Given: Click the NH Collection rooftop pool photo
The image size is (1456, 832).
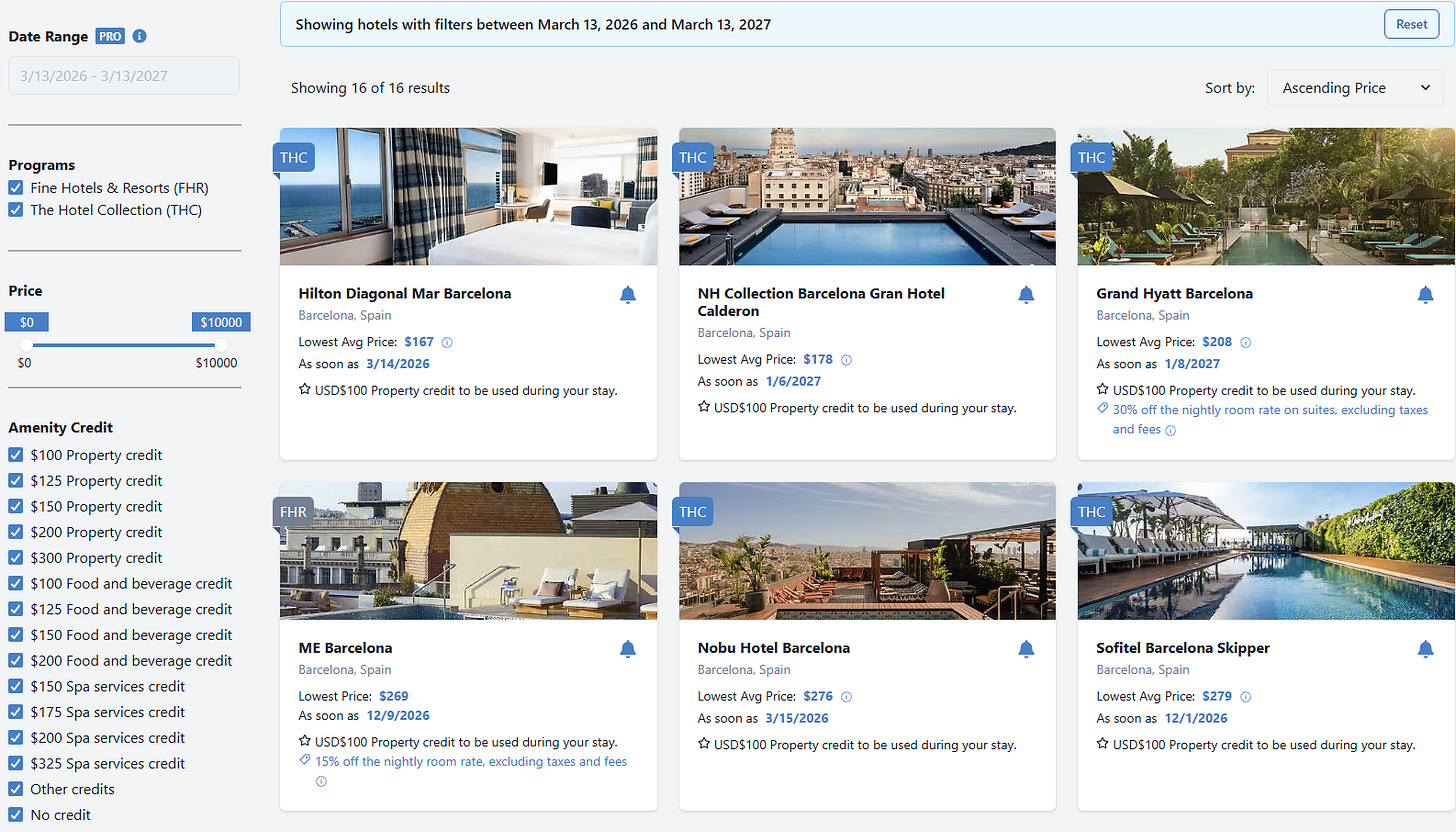Looking at the screenshot, I should 867,197.
